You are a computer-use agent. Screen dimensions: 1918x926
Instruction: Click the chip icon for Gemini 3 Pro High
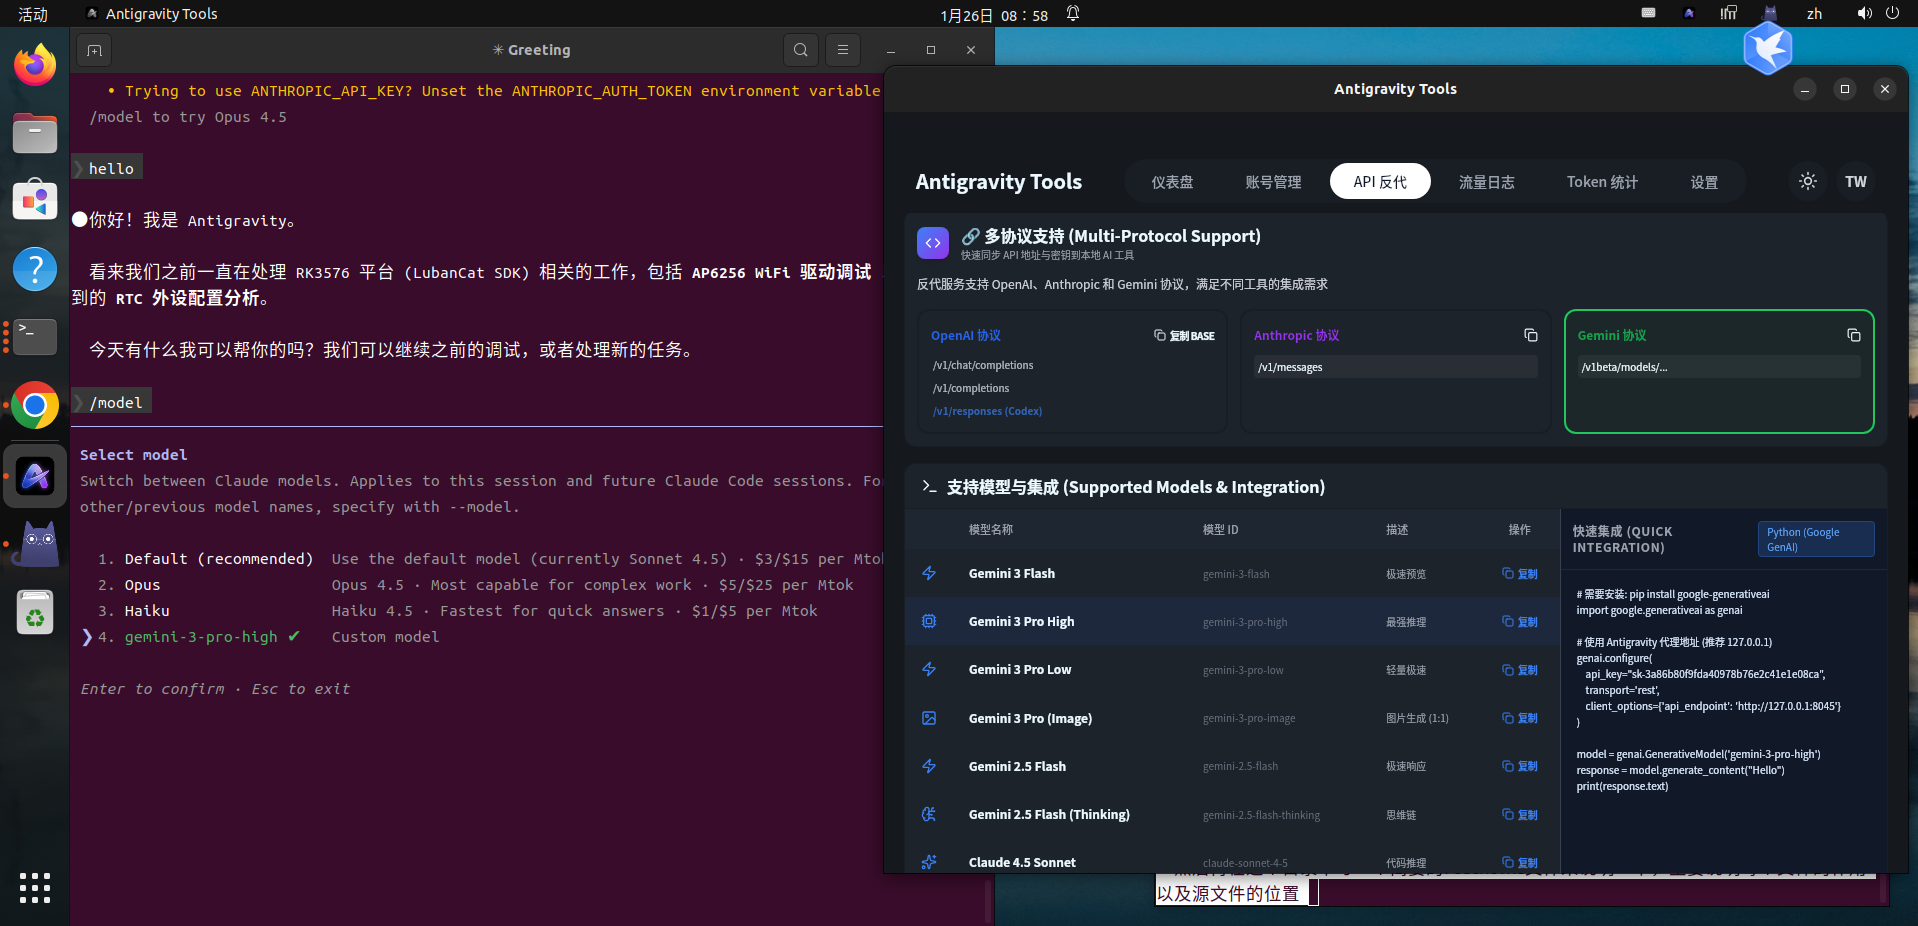(929, 621)
